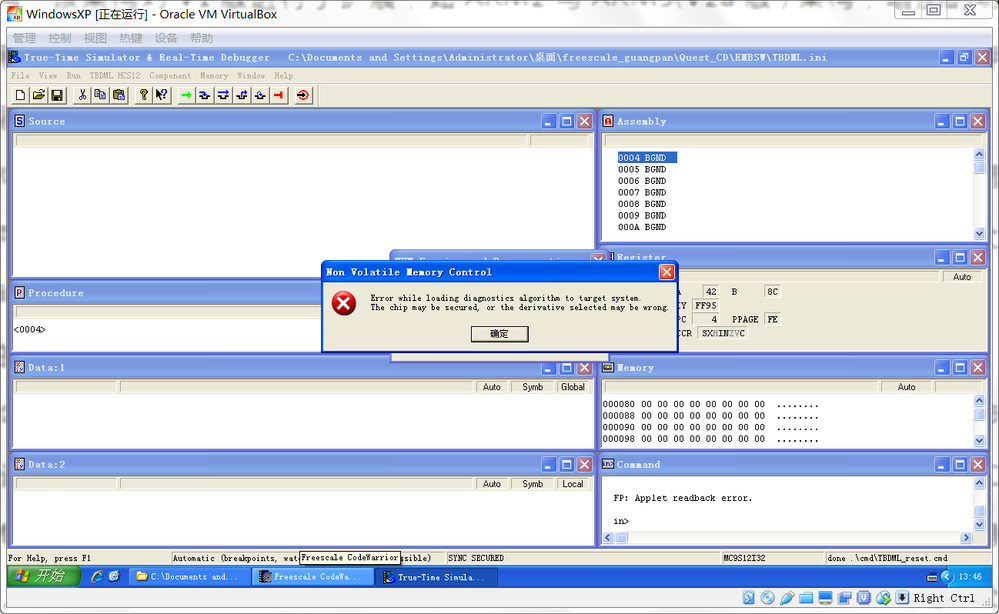This screenshot has width=999, height=614.
Task: Click VirtualBox hard disk status icon
Action: (x=749, y=597)
